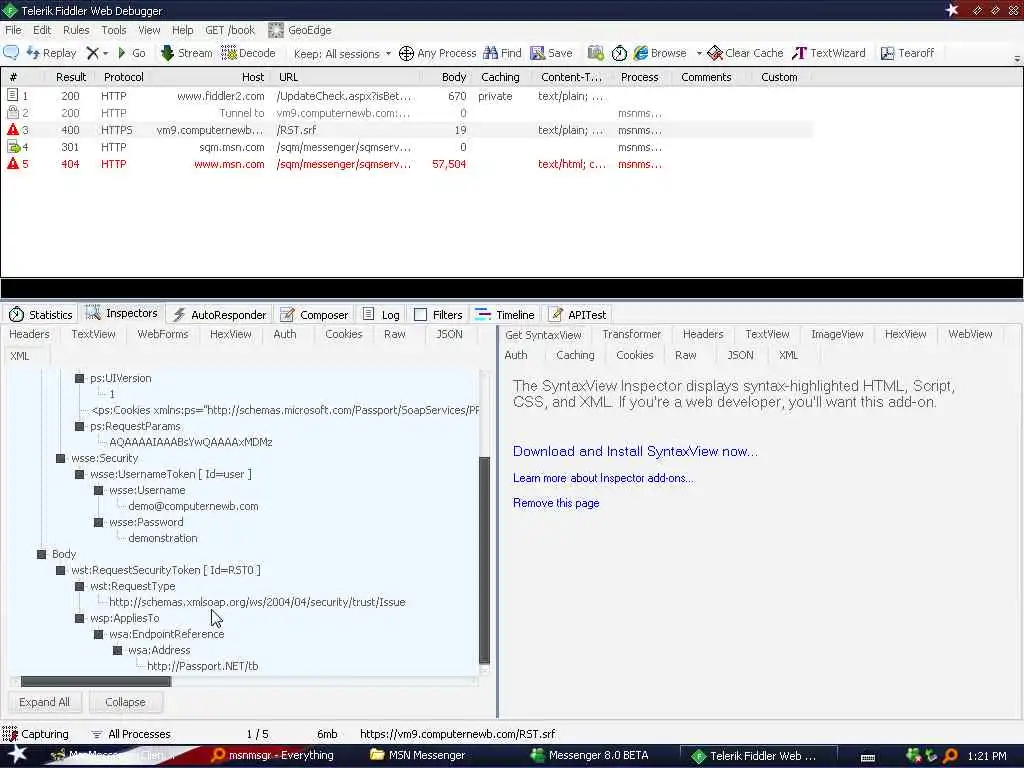Viewport: 1024px width, 768px height.
Task: Toggle Stream mode in toolbar
Action: [x=187, y=53]
